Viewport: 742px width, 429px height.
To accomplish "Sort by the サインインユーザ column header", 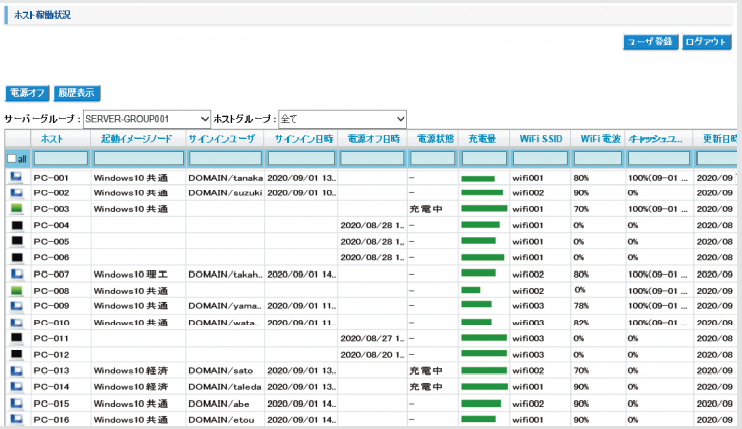I will click(221, 139).
